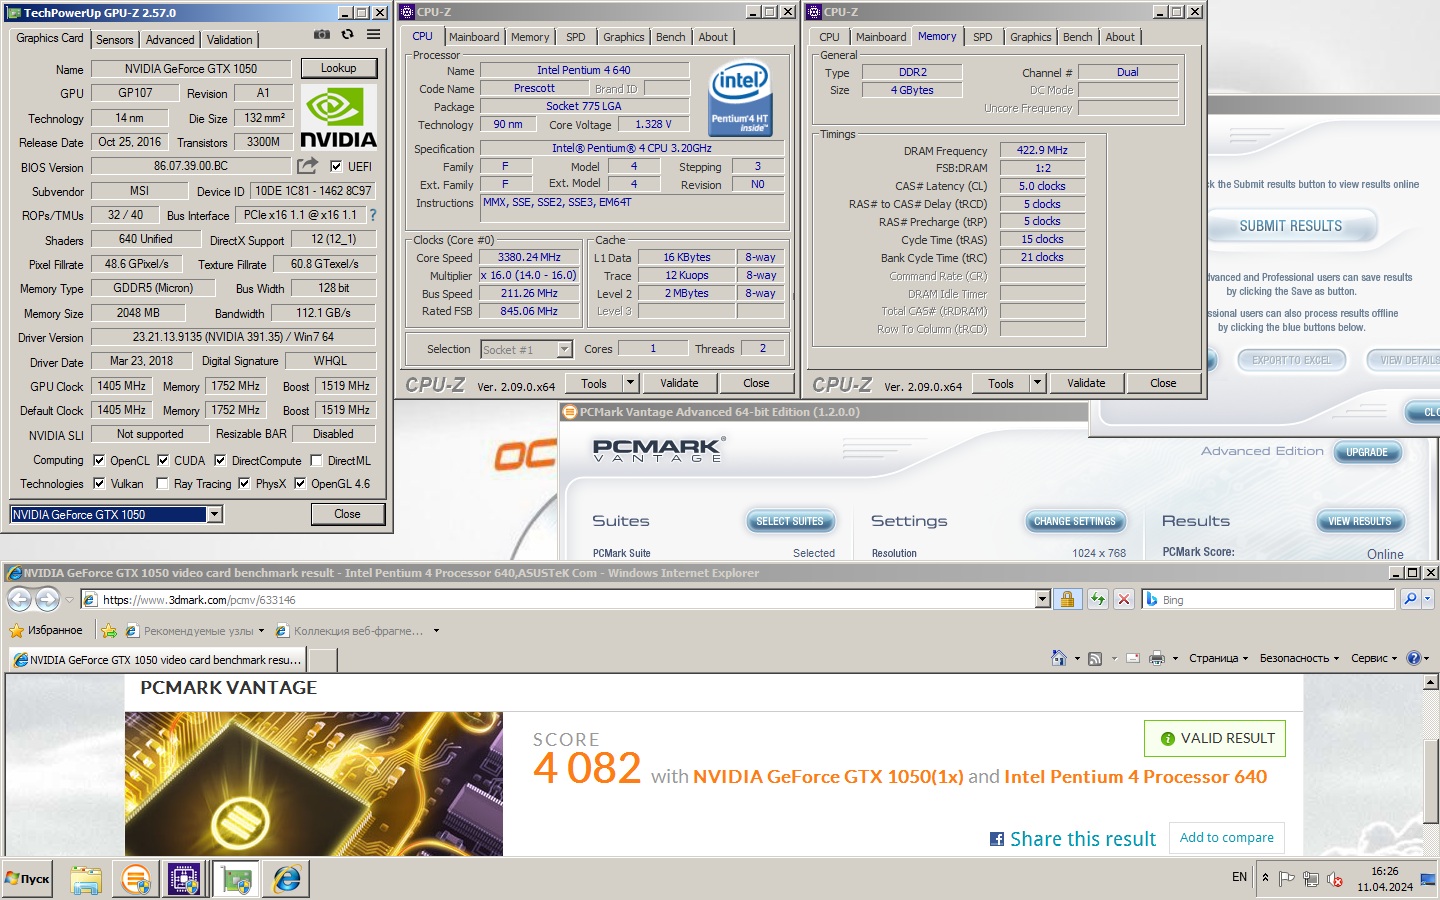Click Bus Interface question mark icon
The height and width of the screenshot is (900, 1440).
(373, 215)
